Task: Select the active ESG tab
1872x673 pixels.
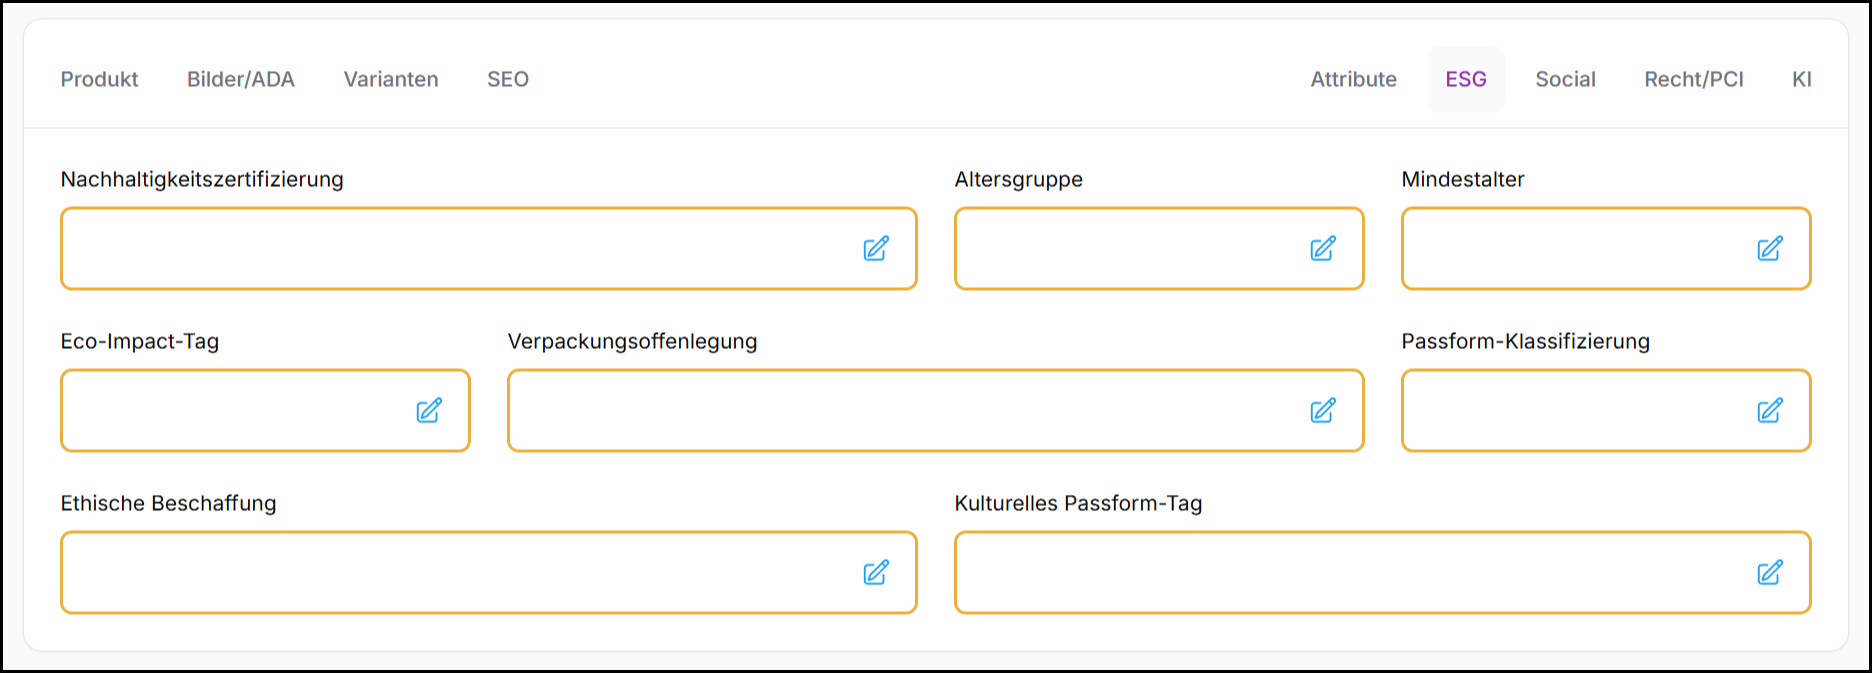Action: (1466, 79)
